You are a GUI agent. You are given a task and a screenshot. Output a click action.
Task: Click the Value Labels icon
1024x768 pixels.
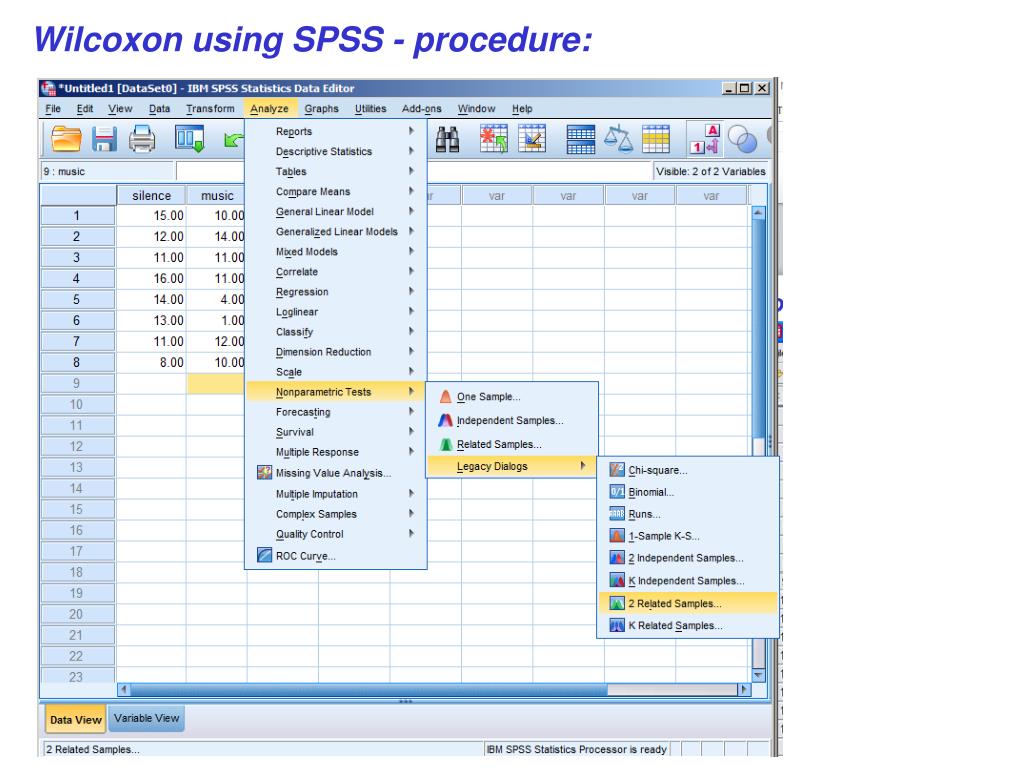705,139
